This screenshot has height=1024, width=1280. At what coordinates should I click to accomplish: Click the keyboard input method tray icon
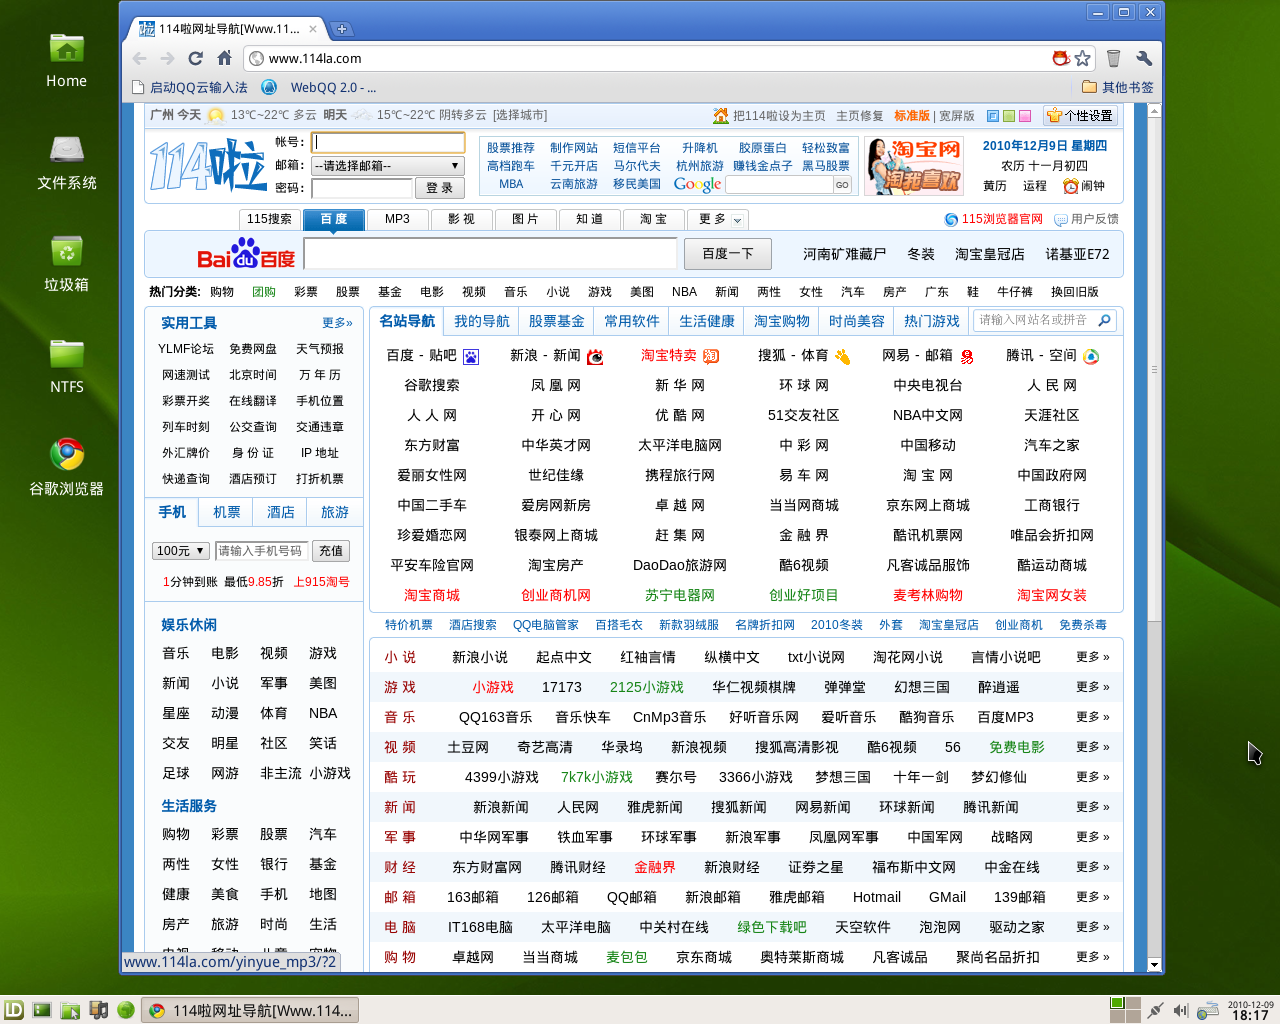(x=1208, y=1010)
